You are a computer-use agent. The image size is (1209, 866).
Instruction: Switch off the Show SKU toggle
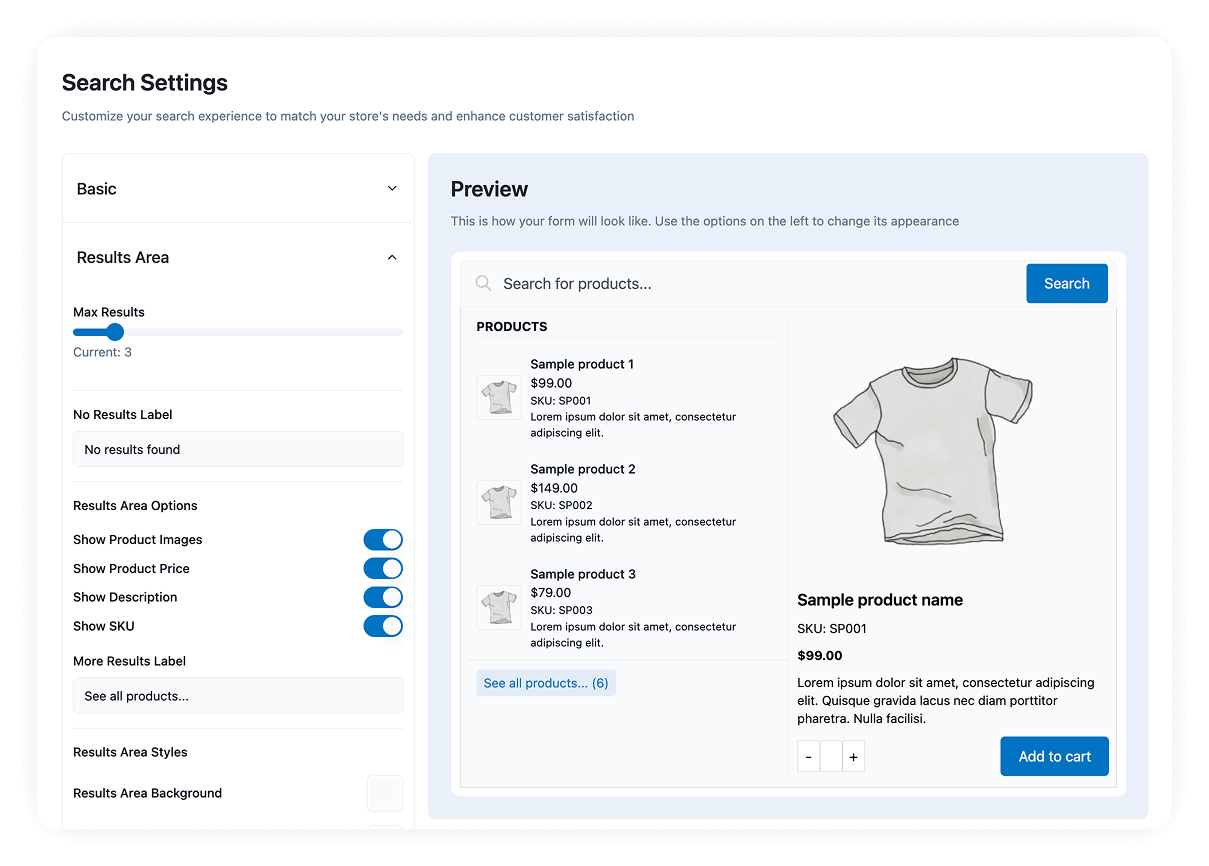pyautogui.click(x=382, y=627)
